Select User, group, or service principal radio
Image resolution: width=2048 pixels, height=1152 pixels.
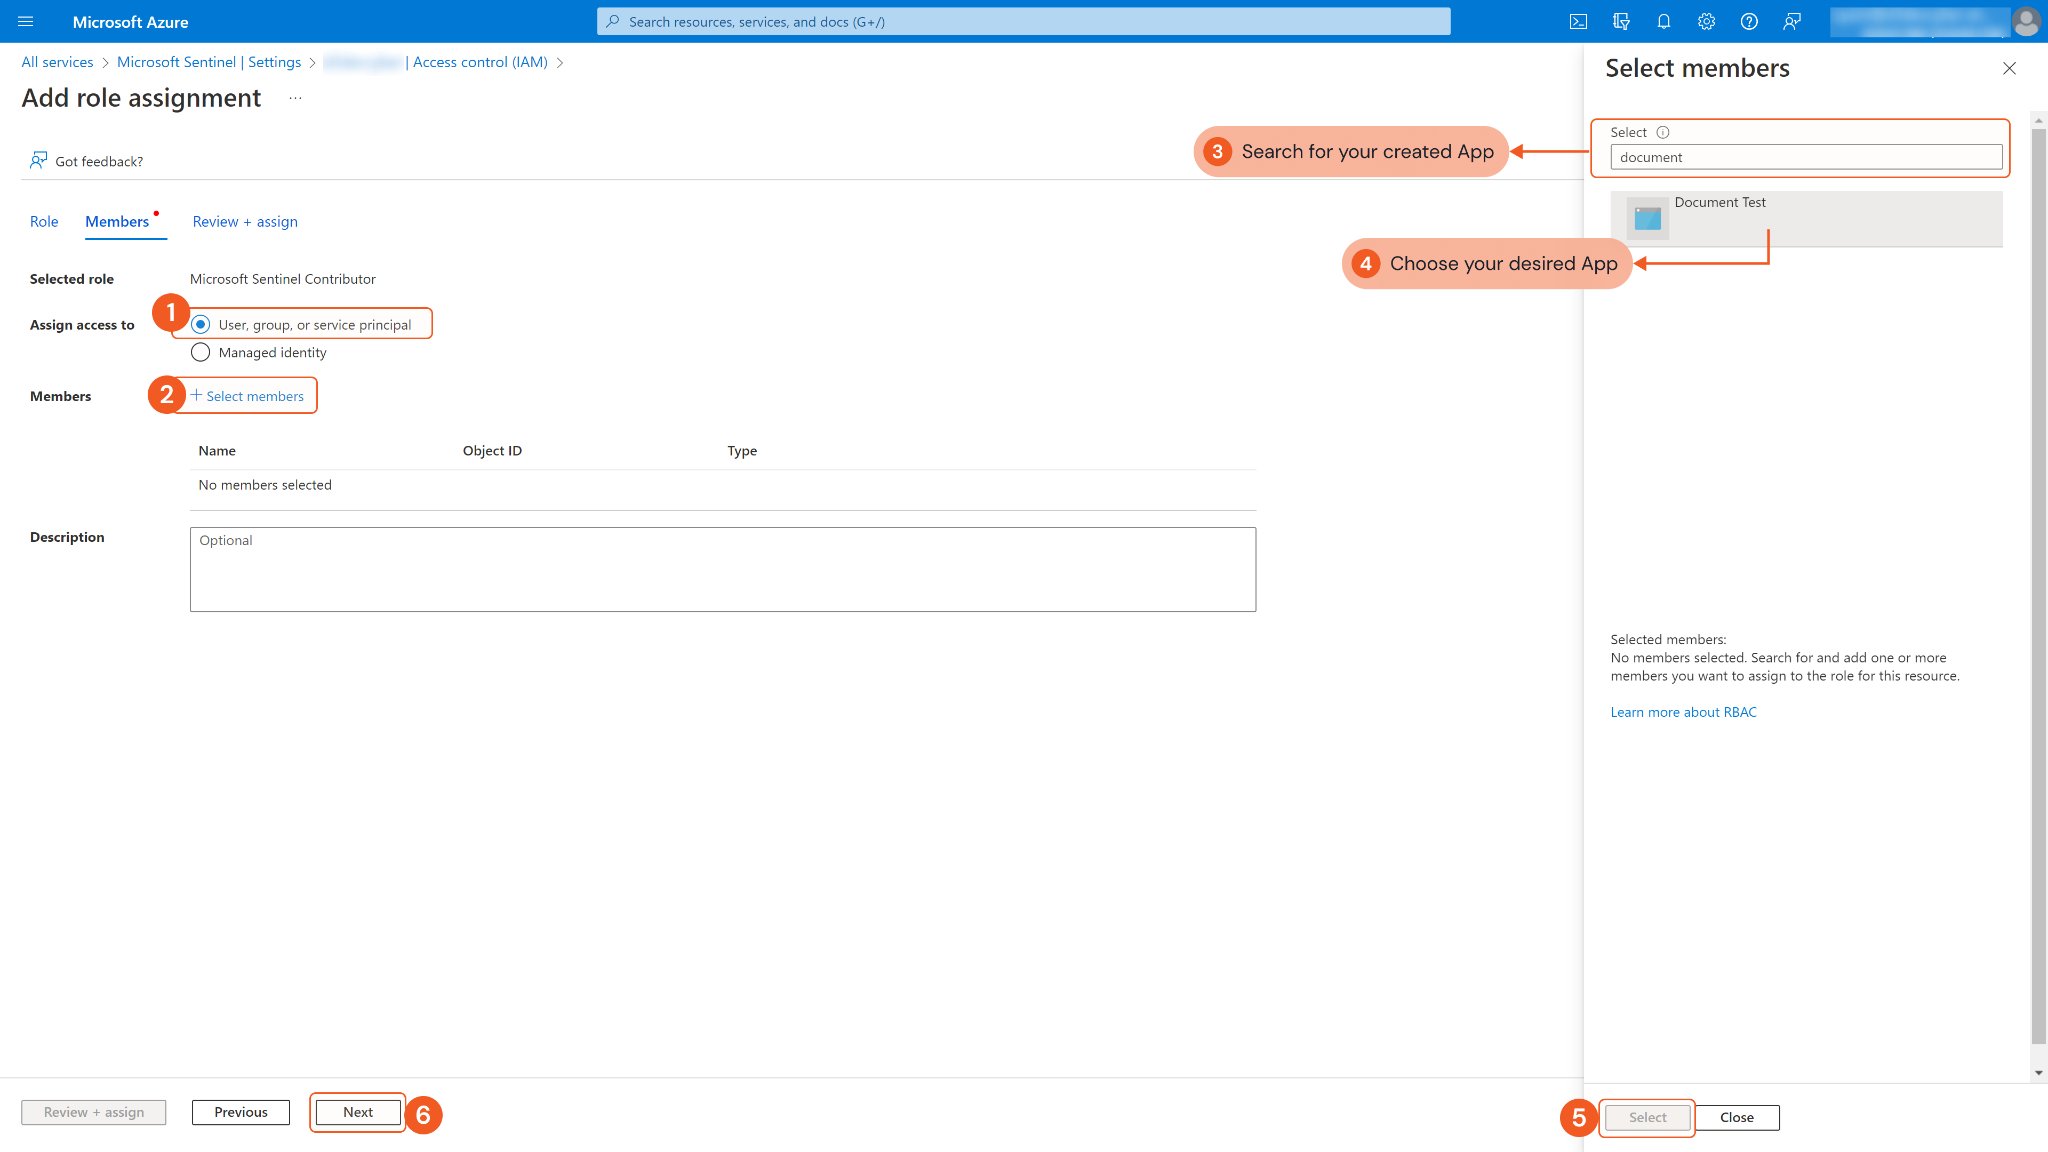(201, 324)
